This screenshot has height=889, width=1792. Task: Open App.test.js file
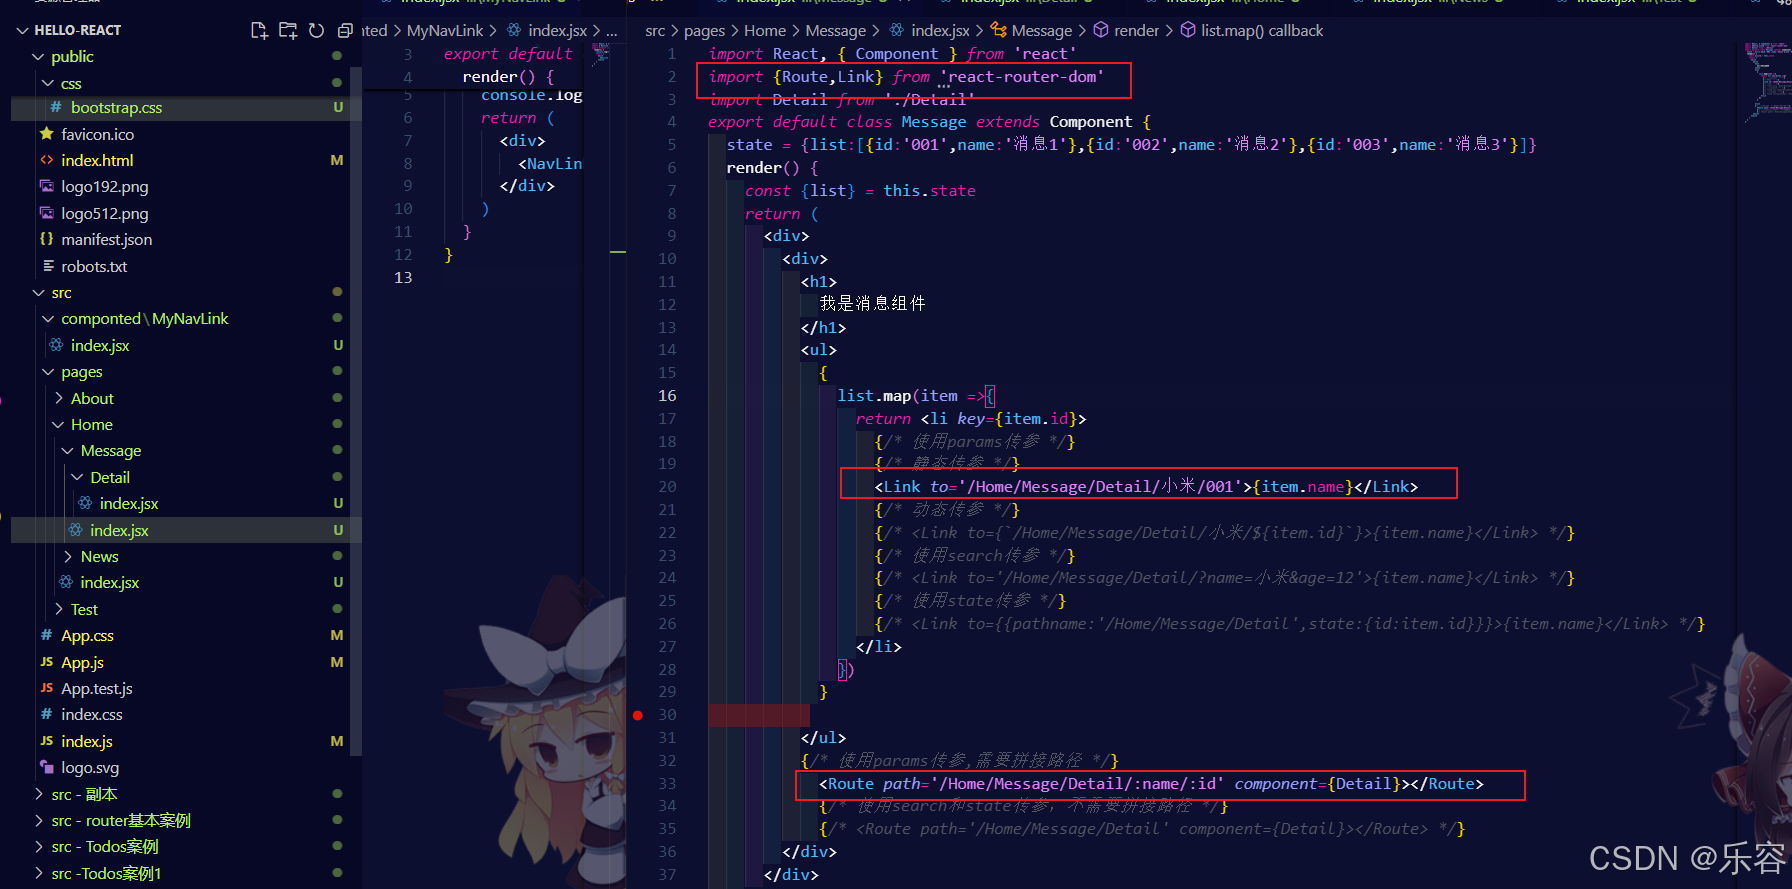tap(96, 689)
